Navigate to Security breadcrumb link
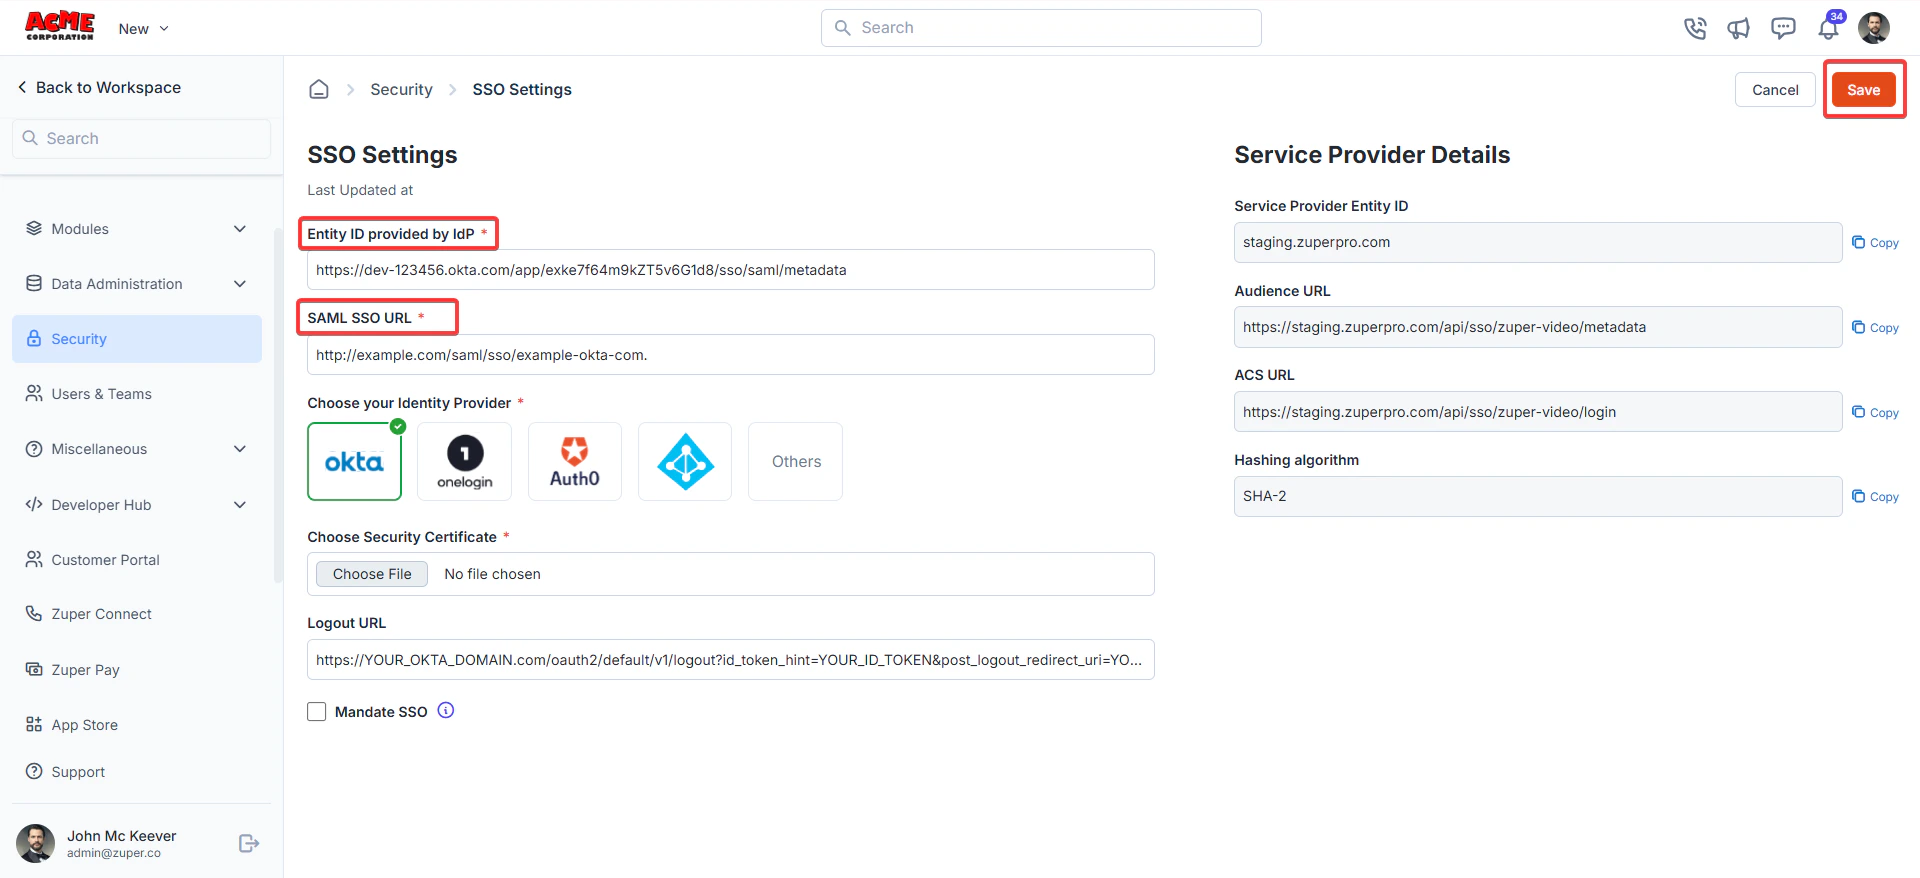The width and height of the screenshot is (1920, 878). click(x=401, y=89)
